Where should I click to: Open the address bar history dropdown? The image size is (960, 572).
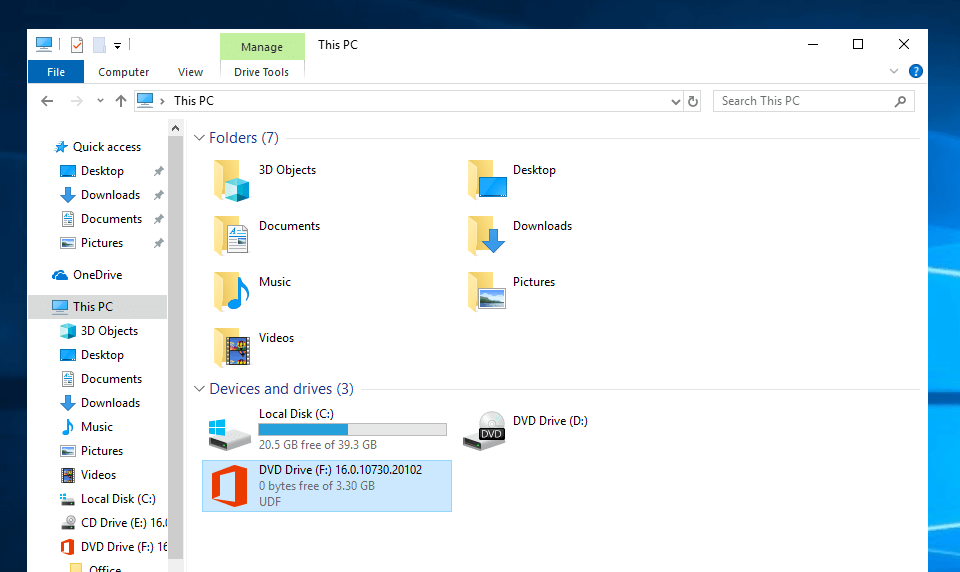point(675,102)
